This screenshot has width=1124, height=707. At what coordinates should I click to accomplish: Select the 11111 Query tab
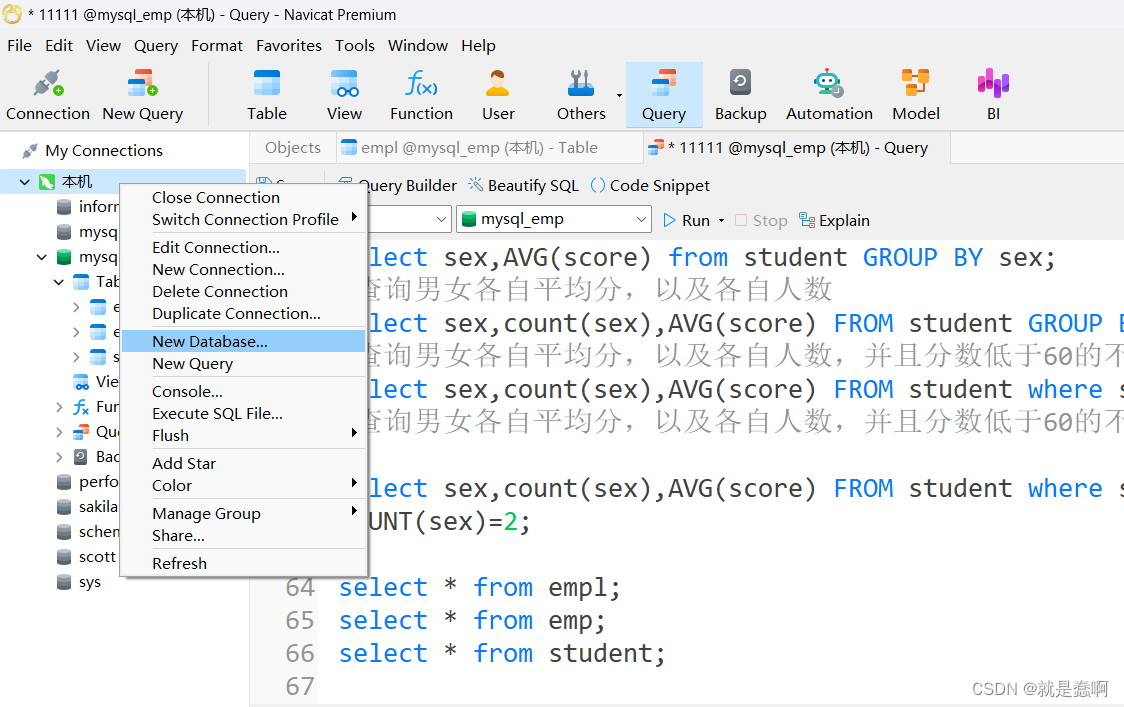[796, 148]
